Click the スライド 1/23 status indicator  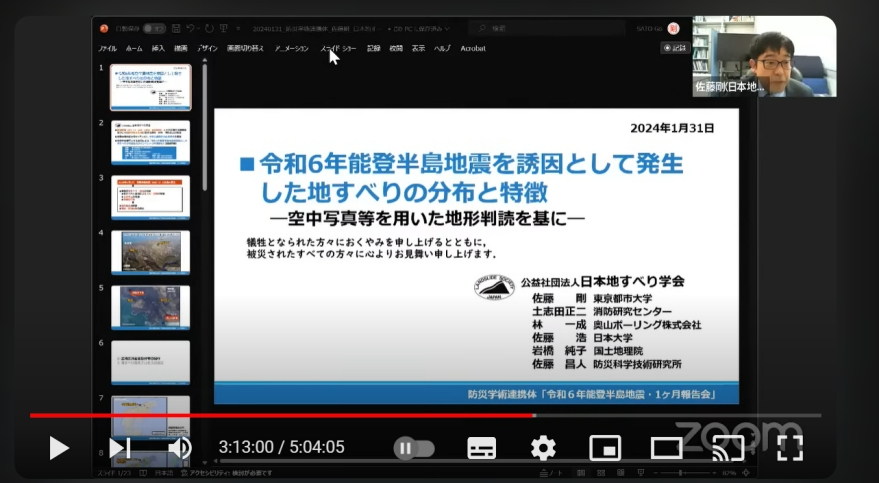pos(115,473)
